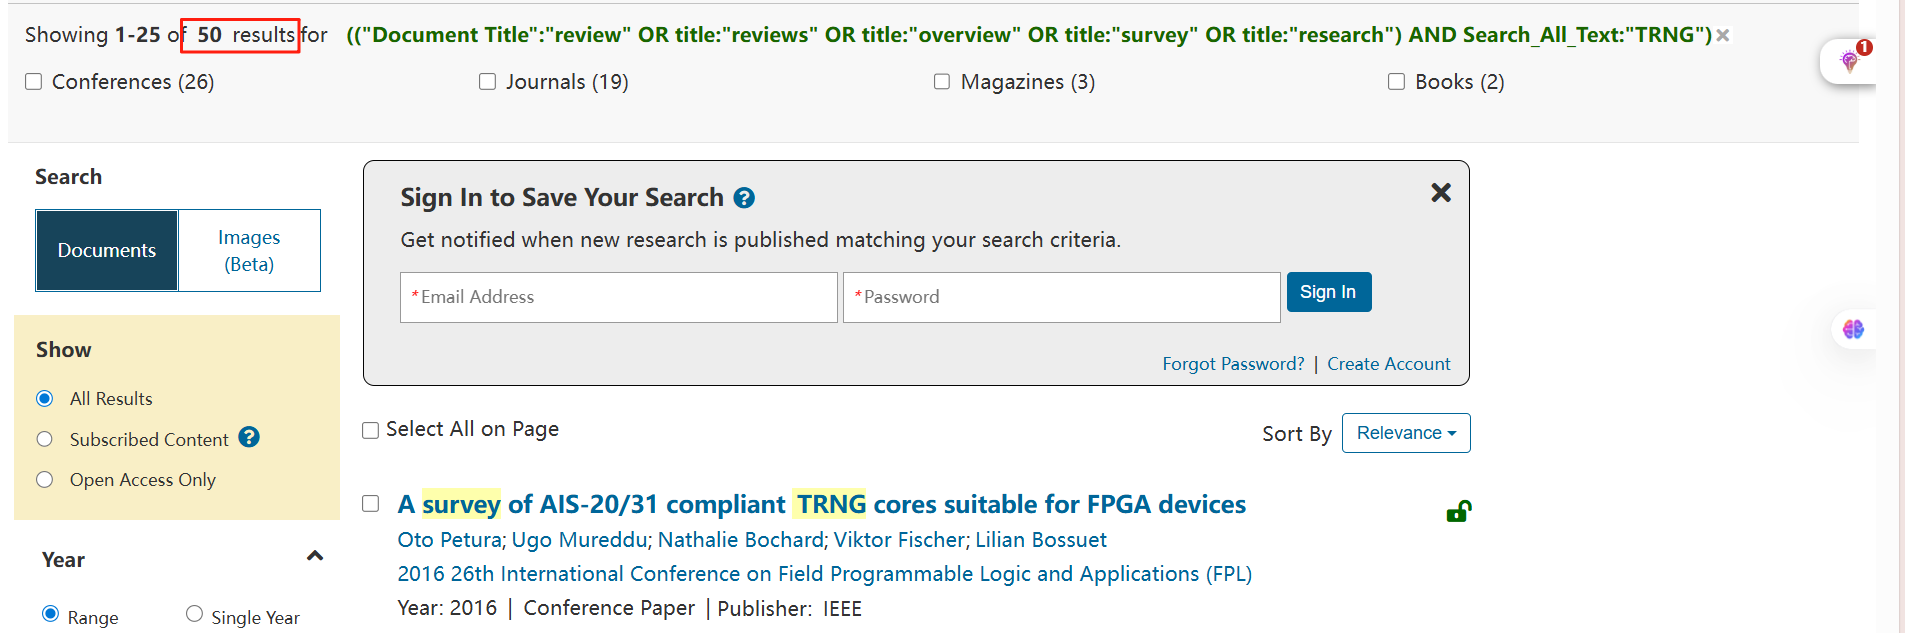Close the Sign In to Save Search panel
1905x633 pixels.
click(x=1441, y=192)
